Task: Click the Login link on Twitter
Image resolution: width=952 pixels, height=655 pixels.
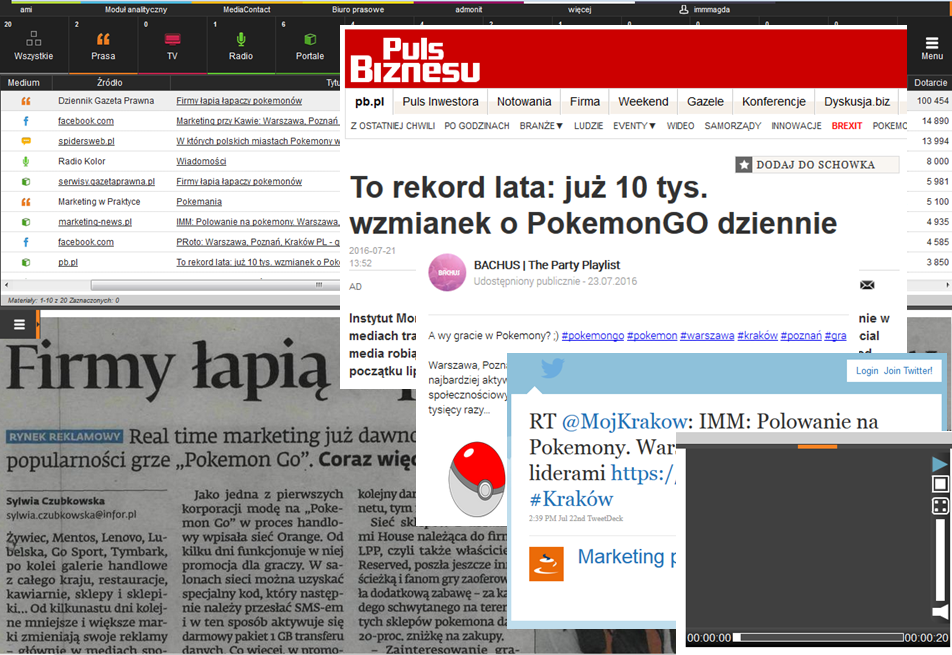Action: [x=867, y=370]
